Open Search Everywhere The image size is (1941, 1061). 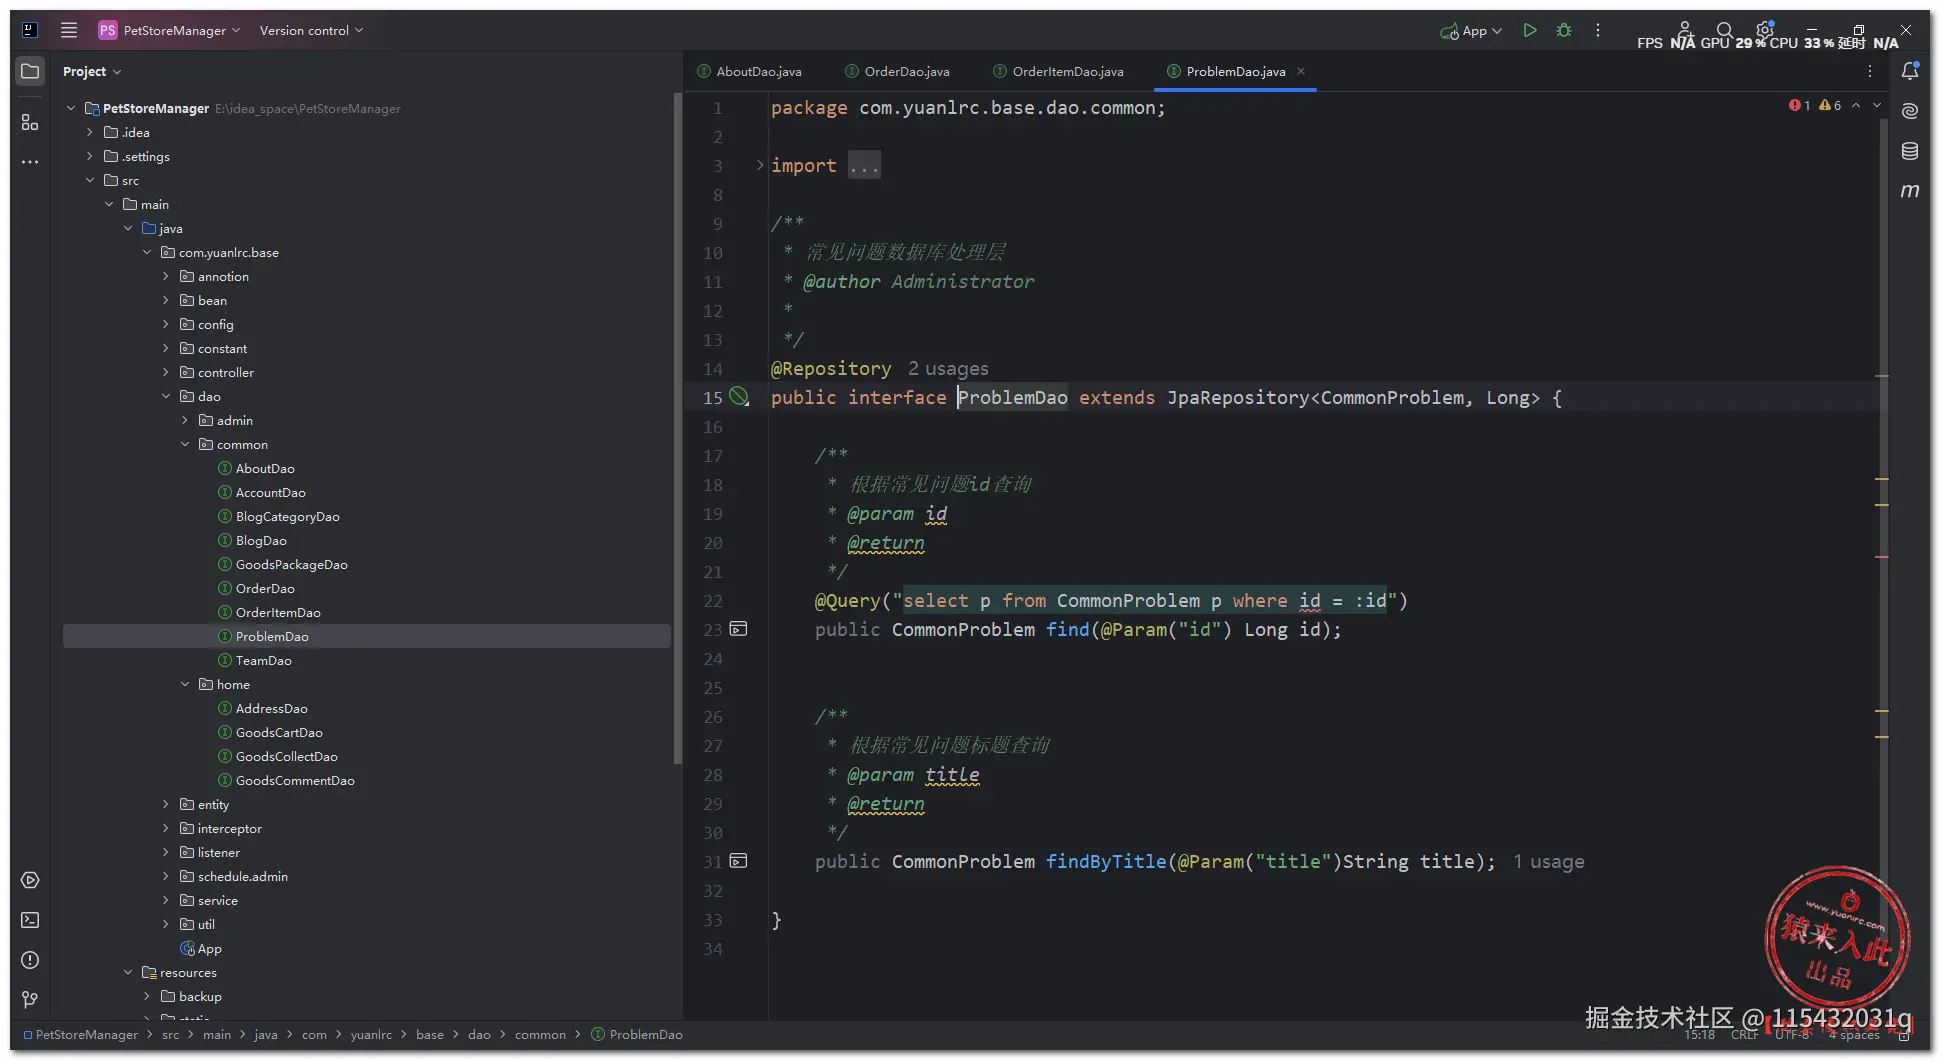point(1724,30)
